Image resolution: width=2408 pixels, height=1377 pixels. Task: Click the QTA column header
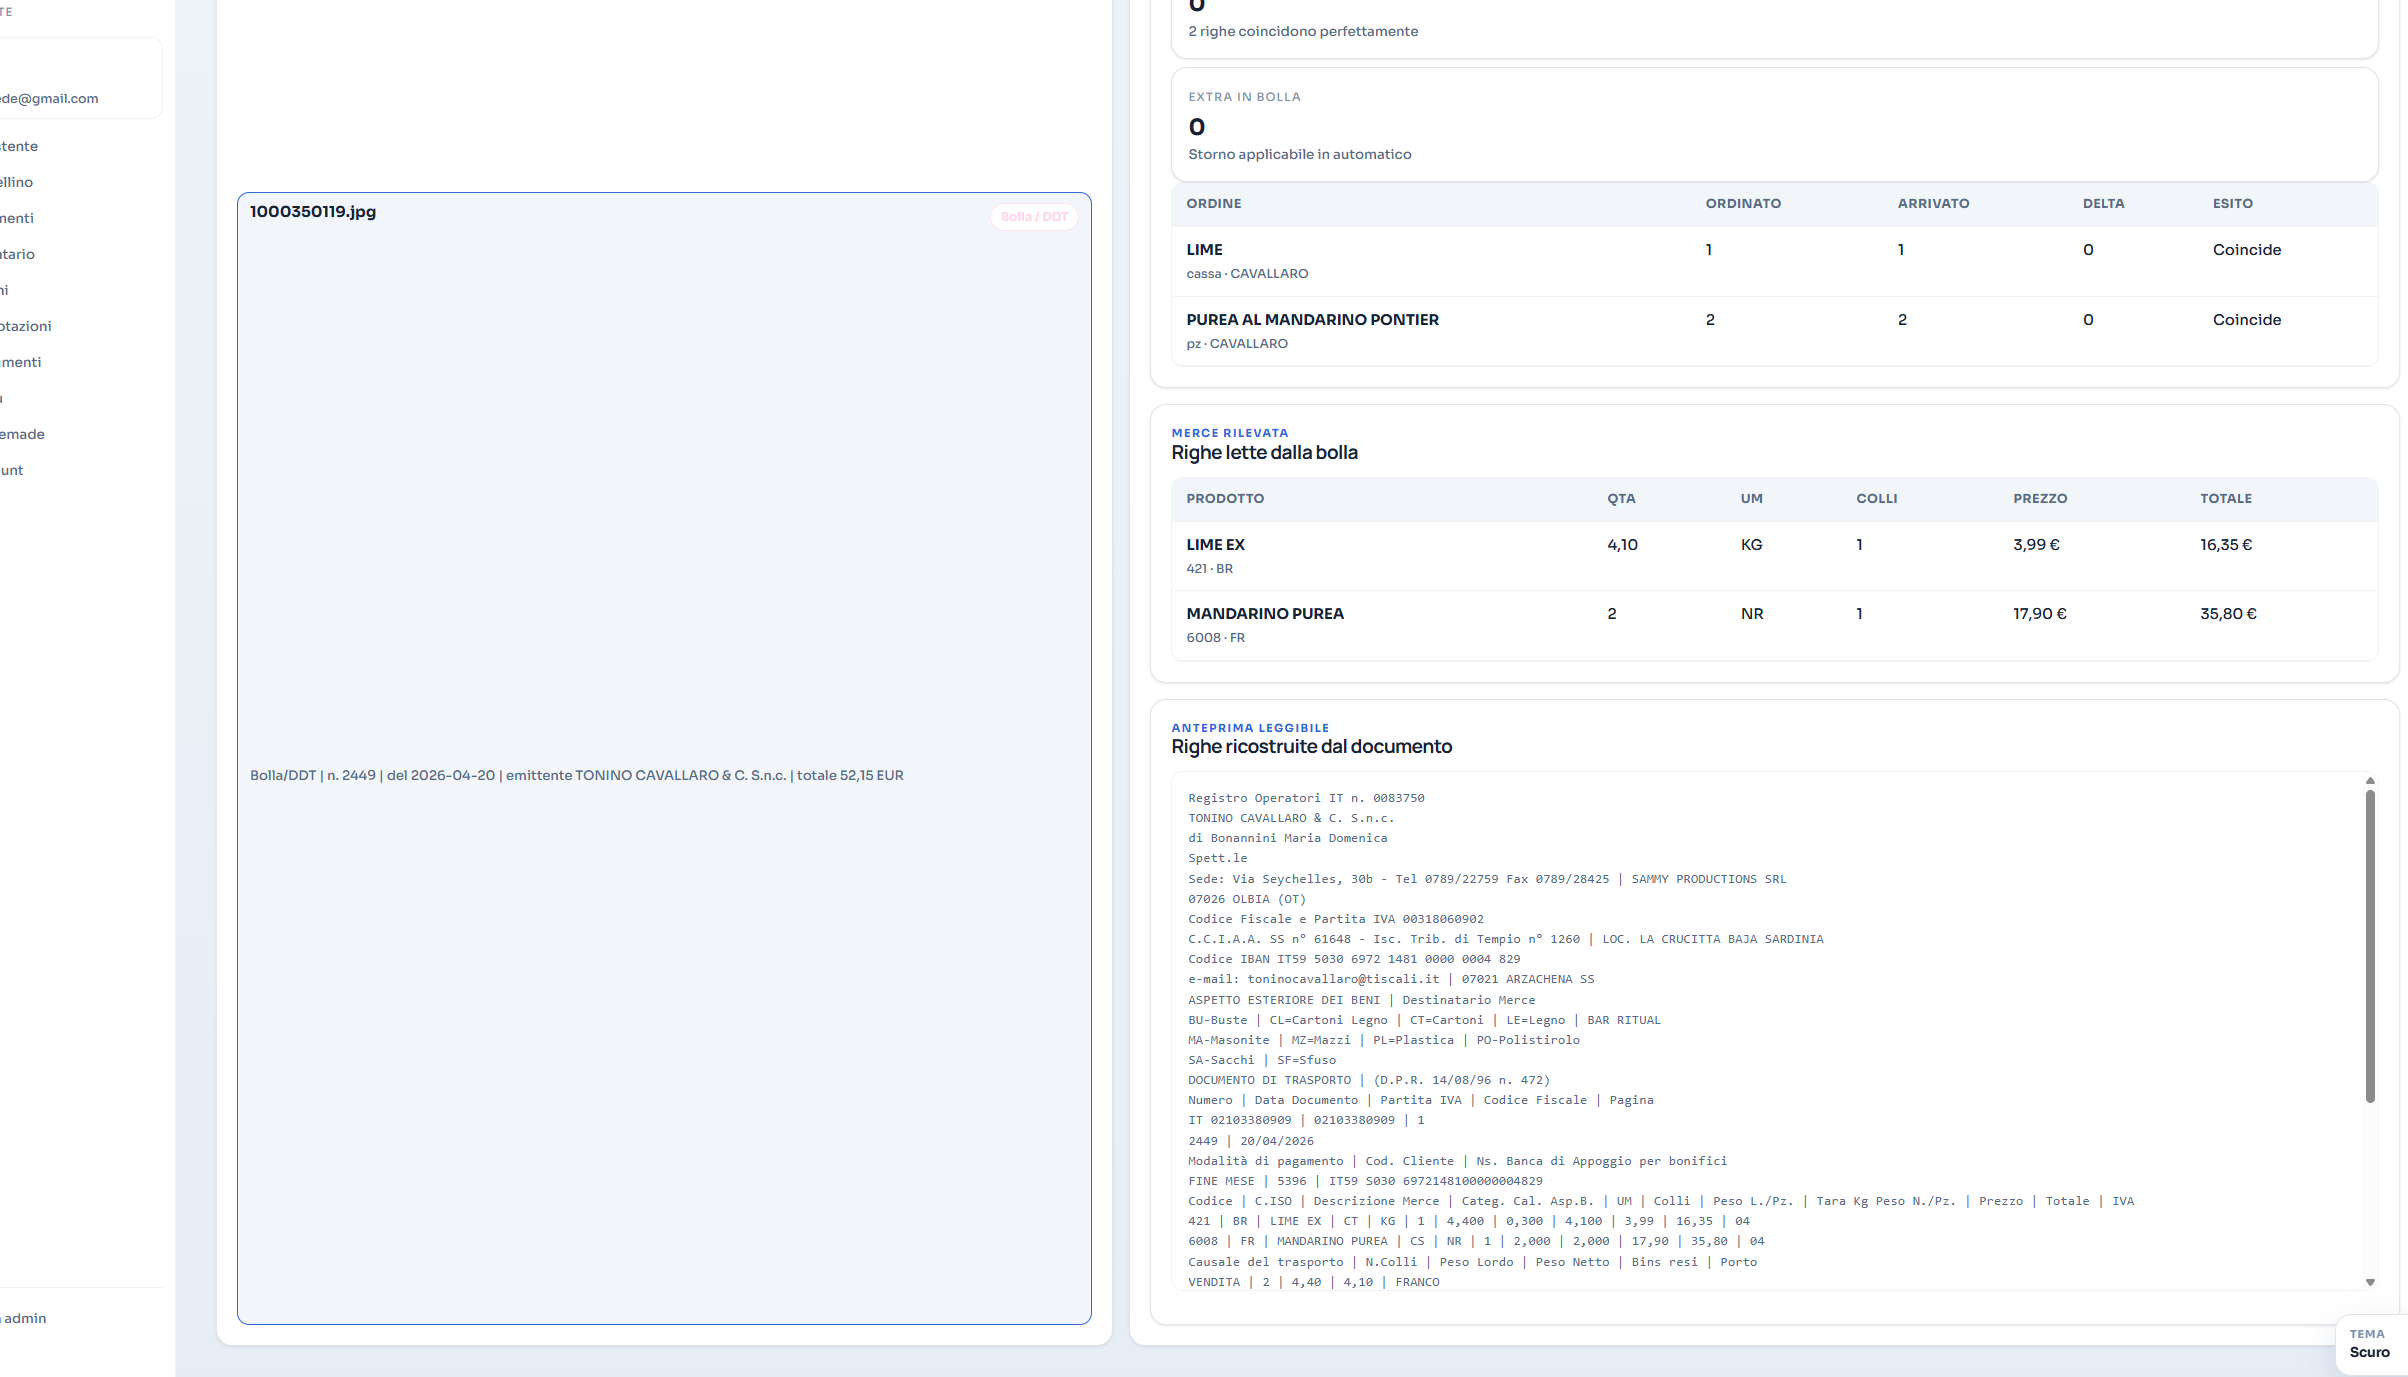pyautogui.click(x=1621, y=498)
